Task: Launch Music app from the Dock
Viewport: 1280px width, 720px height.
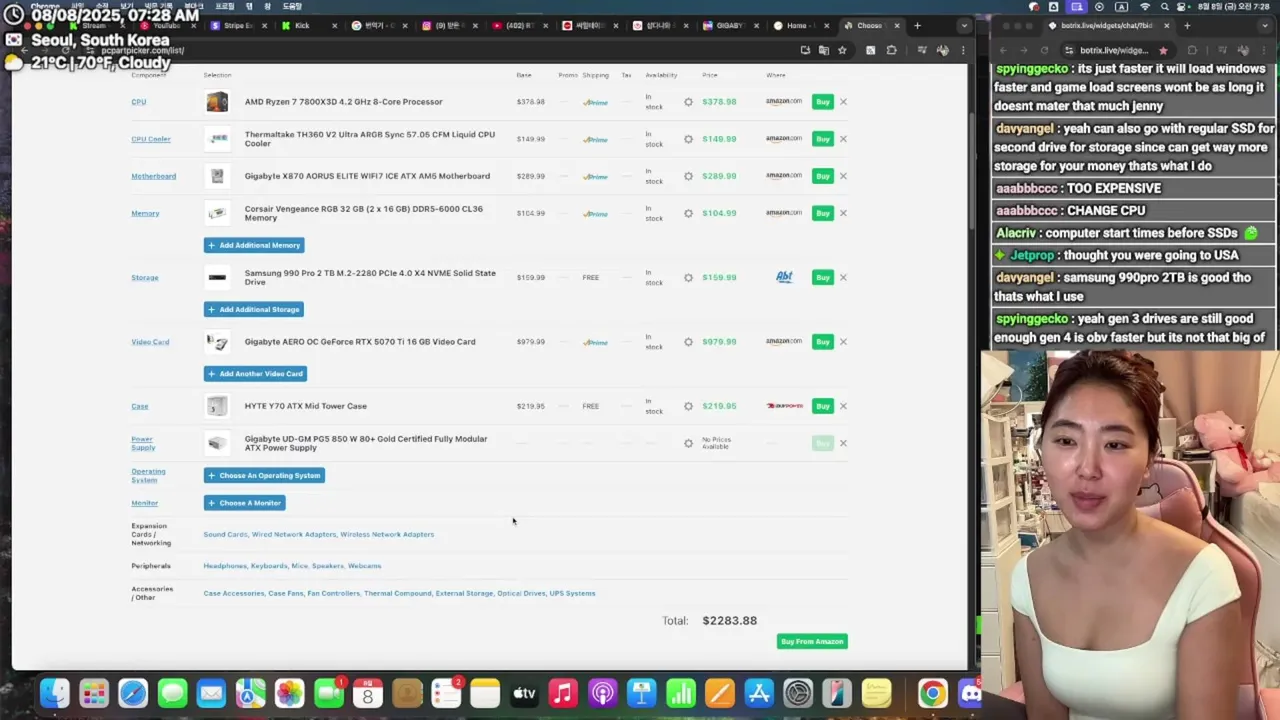Action: pos(563,693)
